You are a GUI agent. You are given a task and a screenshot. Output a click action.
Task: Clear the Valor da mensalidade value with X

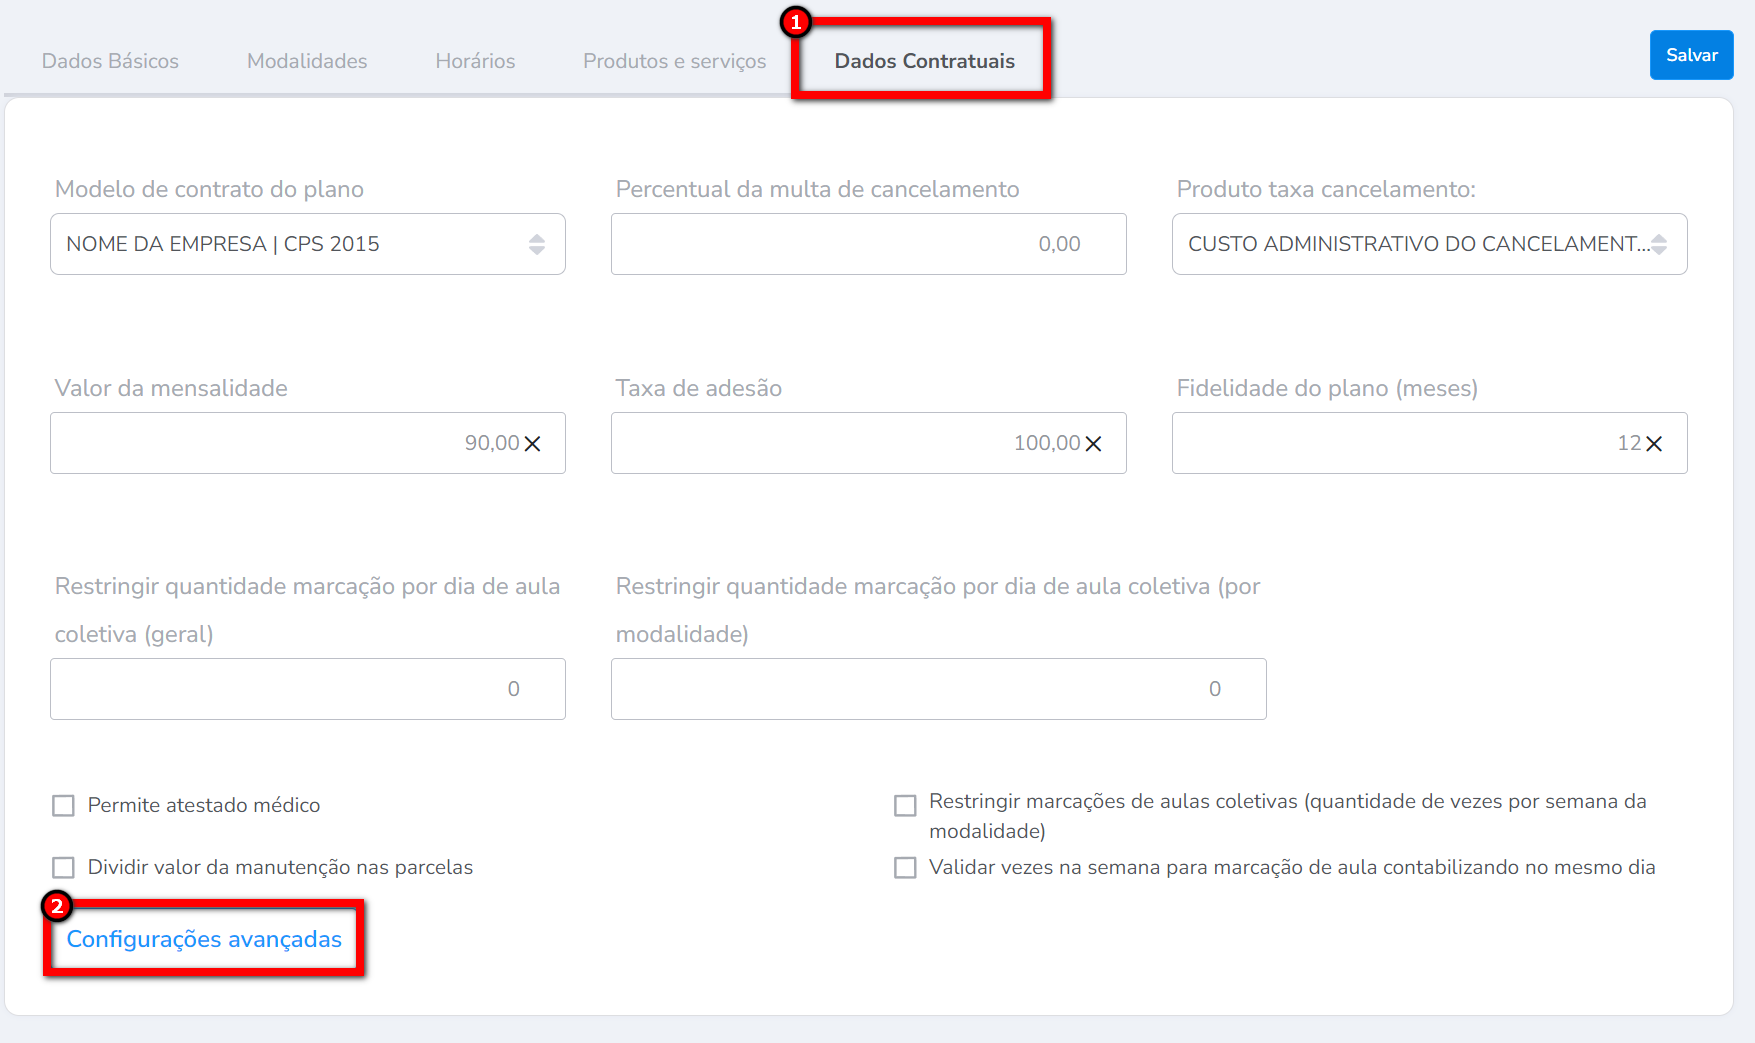[x=532, y=444]
